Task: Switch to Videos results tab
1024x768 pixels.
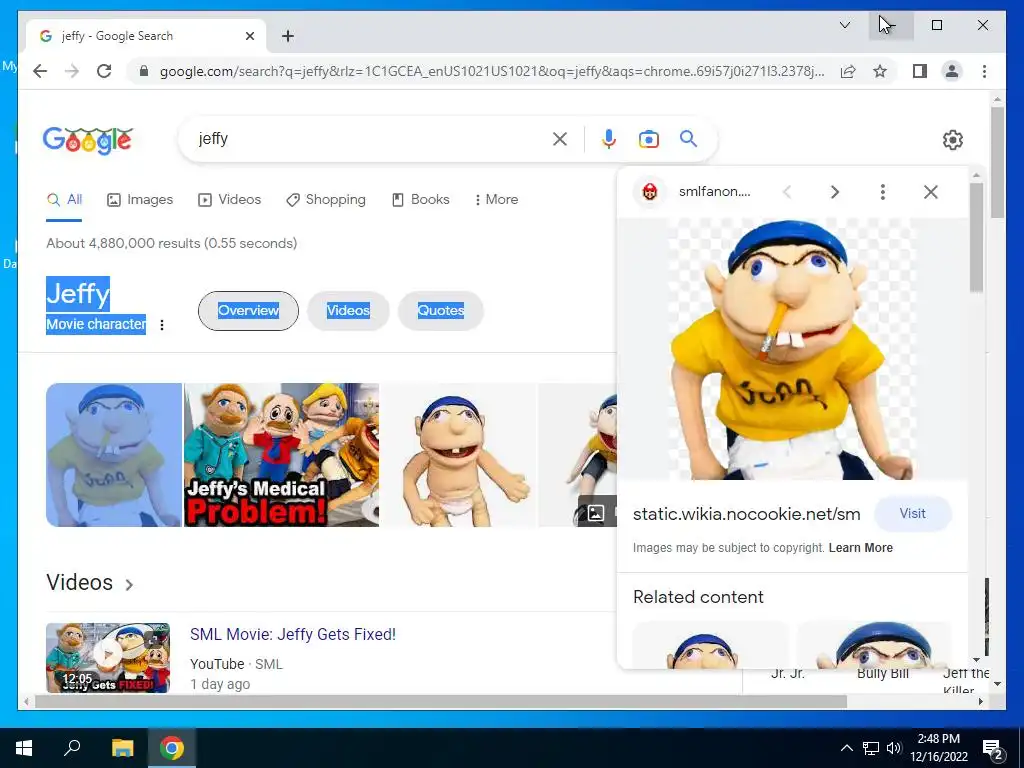Action: pos(229,200)
